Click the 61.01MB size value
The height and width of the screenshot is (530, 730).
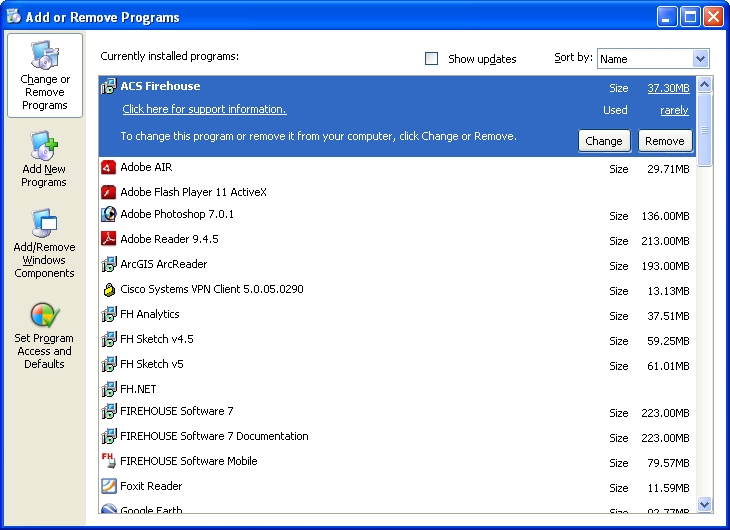point(668,367)
